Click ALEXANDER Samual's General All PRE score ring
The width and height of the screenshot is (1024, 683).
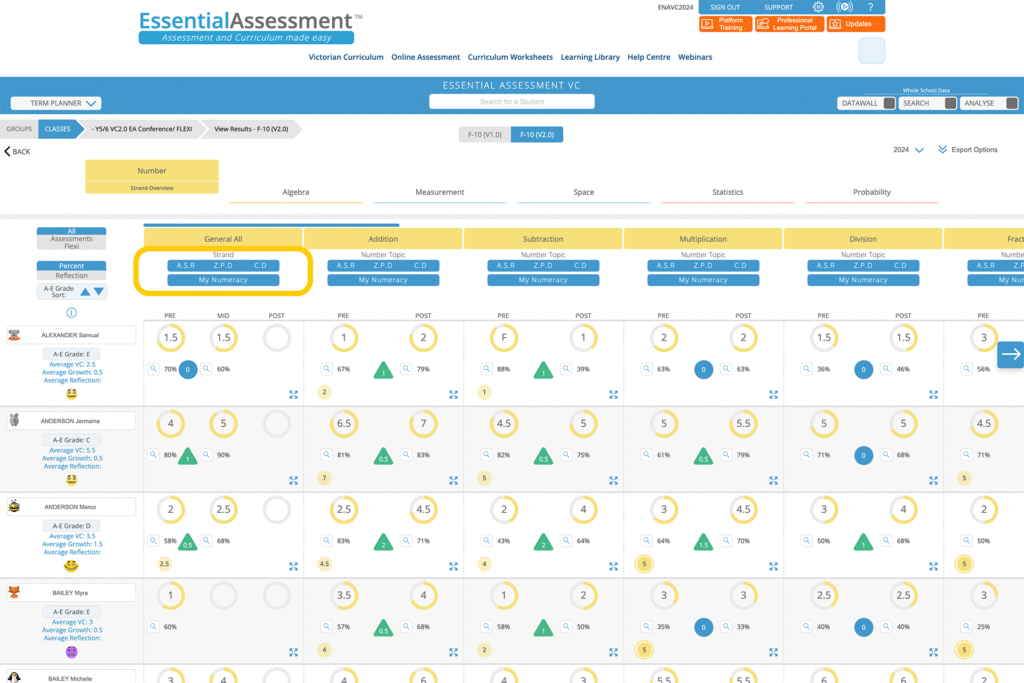pos(170,338)
